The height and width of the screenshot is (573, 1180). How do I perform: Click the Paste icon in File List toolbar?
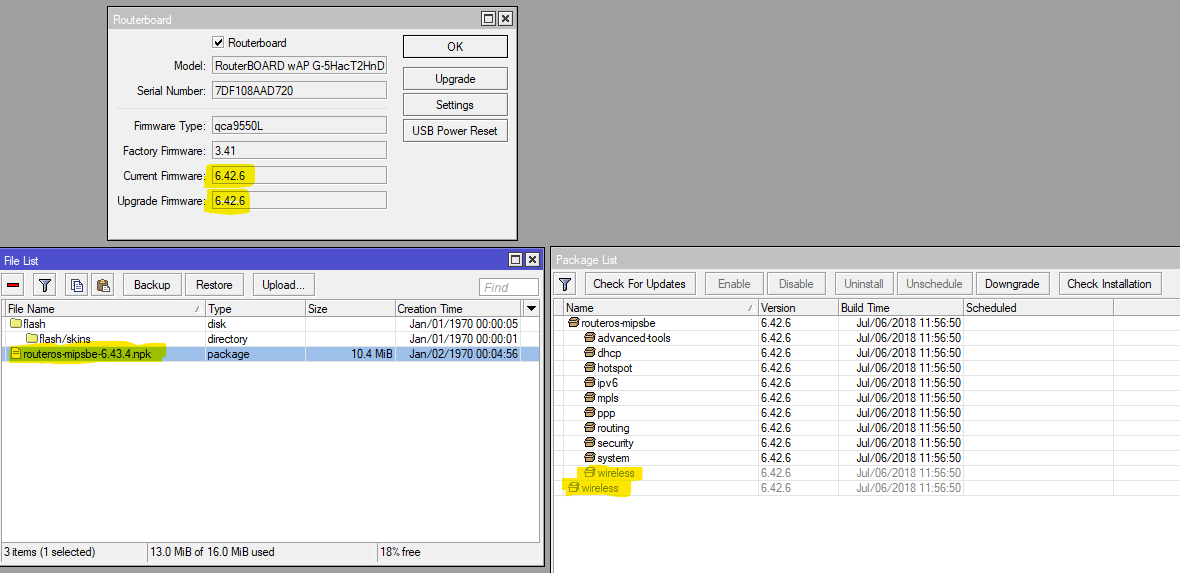click(103, 285)
